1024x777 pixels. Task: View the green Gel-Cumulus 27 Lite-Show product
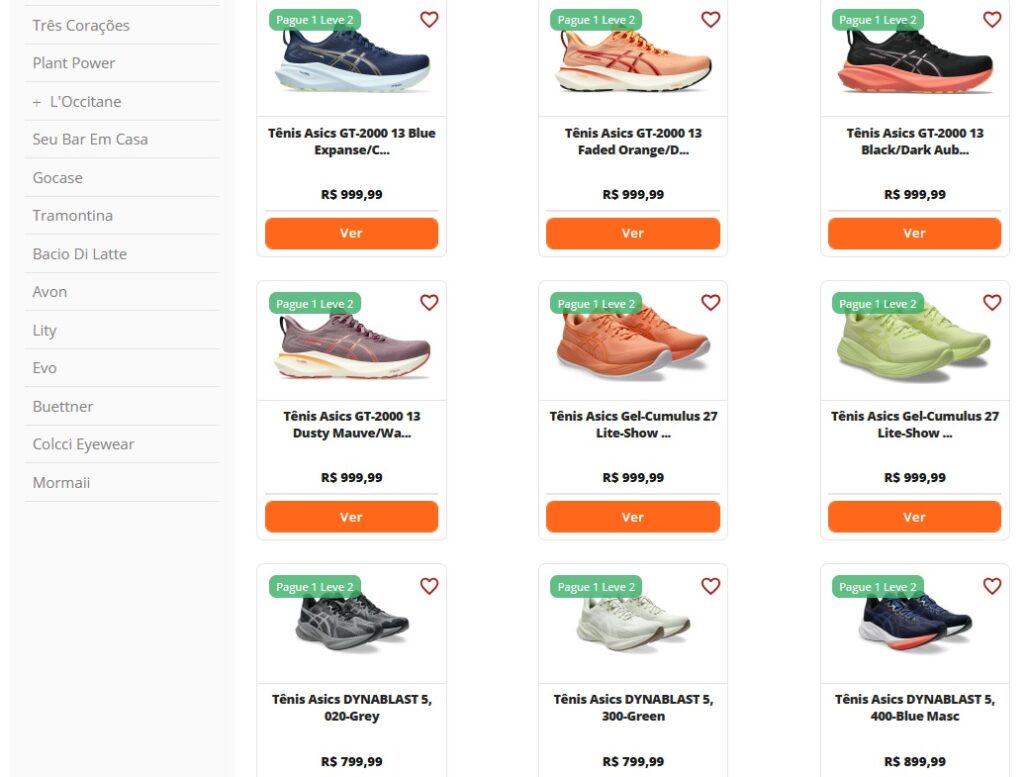[914, 517]
